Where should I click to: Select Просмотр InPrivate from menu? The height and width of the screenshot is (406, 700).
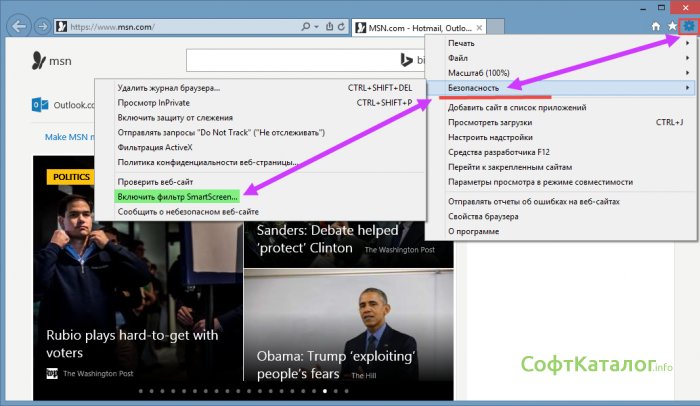(153, 102)
